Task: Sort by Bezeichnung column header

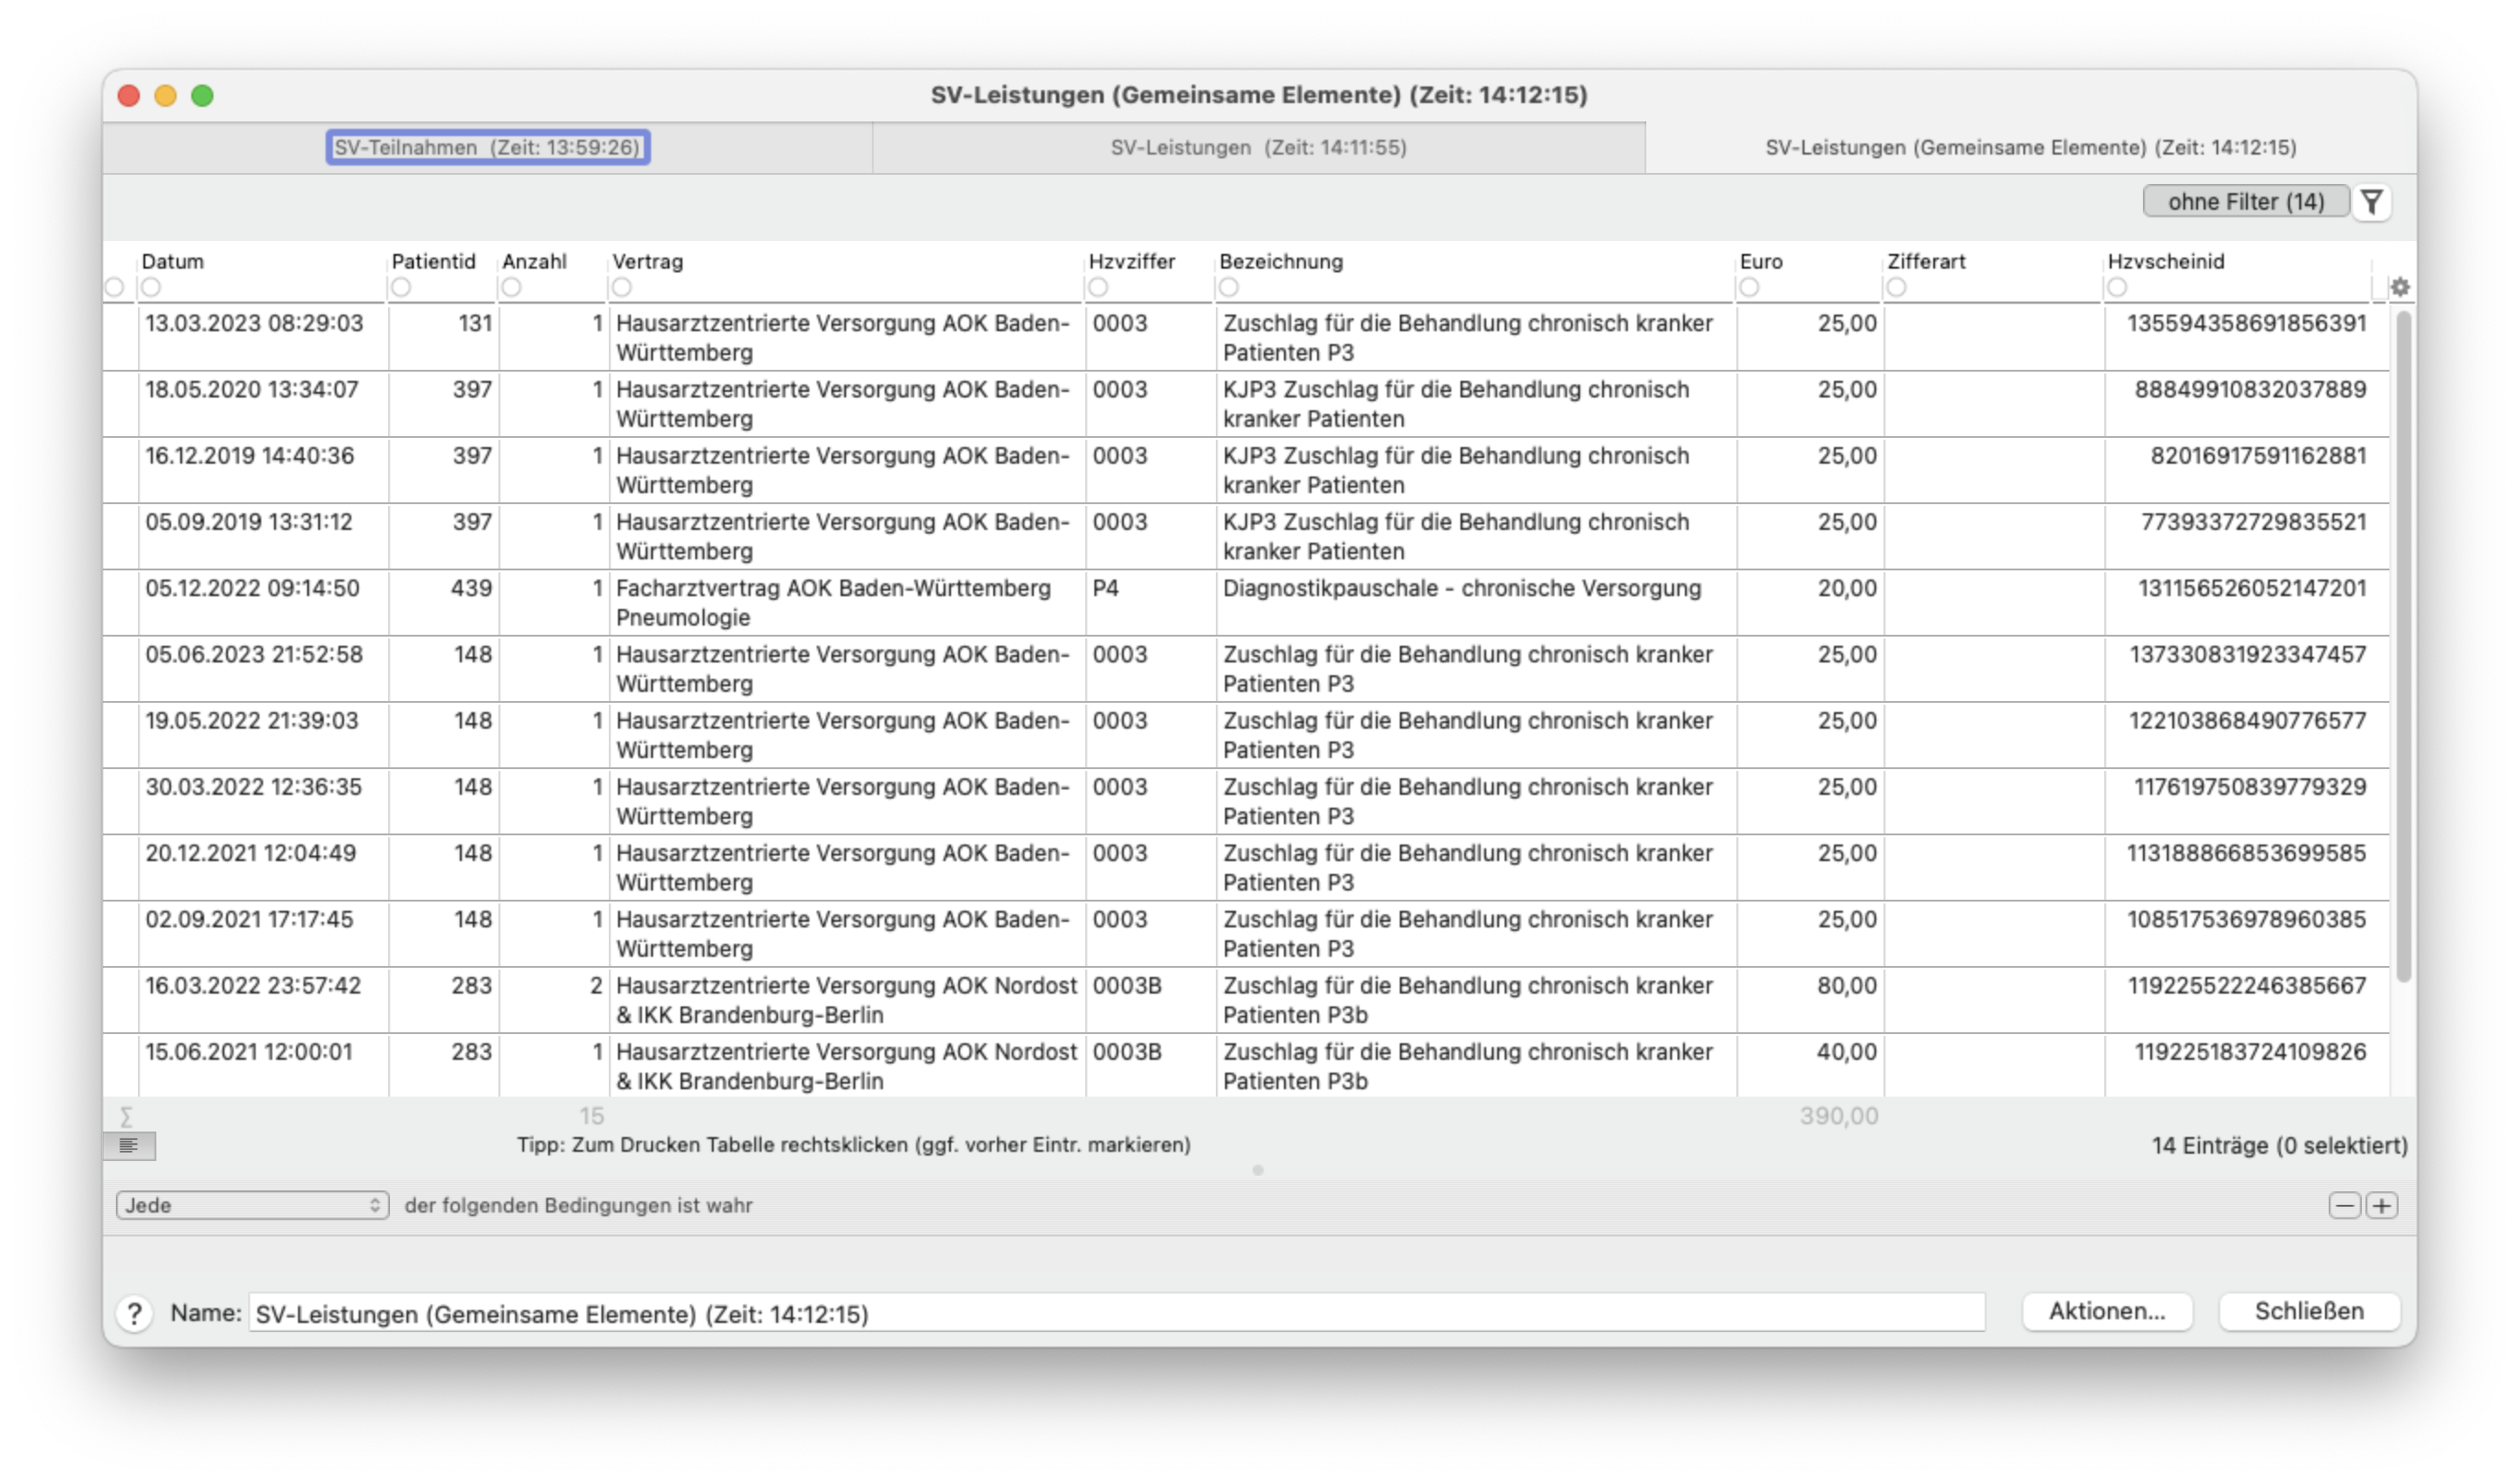Action: coord(1281,261)
